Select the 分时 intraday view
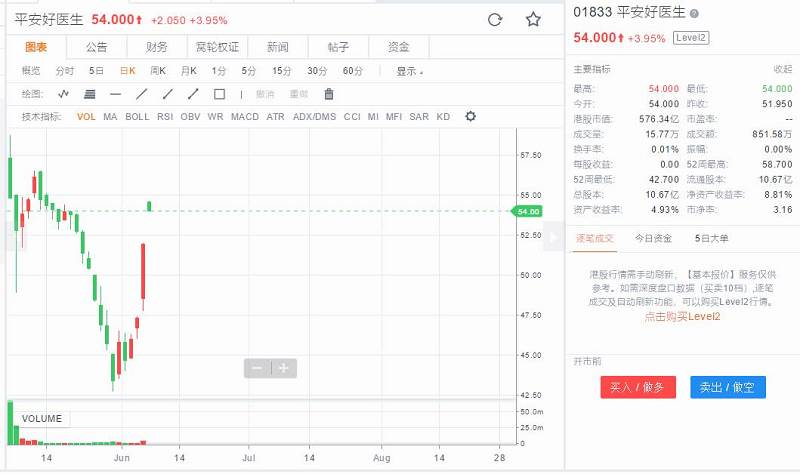This screenshot has width=800, height=474. [65, 71]
